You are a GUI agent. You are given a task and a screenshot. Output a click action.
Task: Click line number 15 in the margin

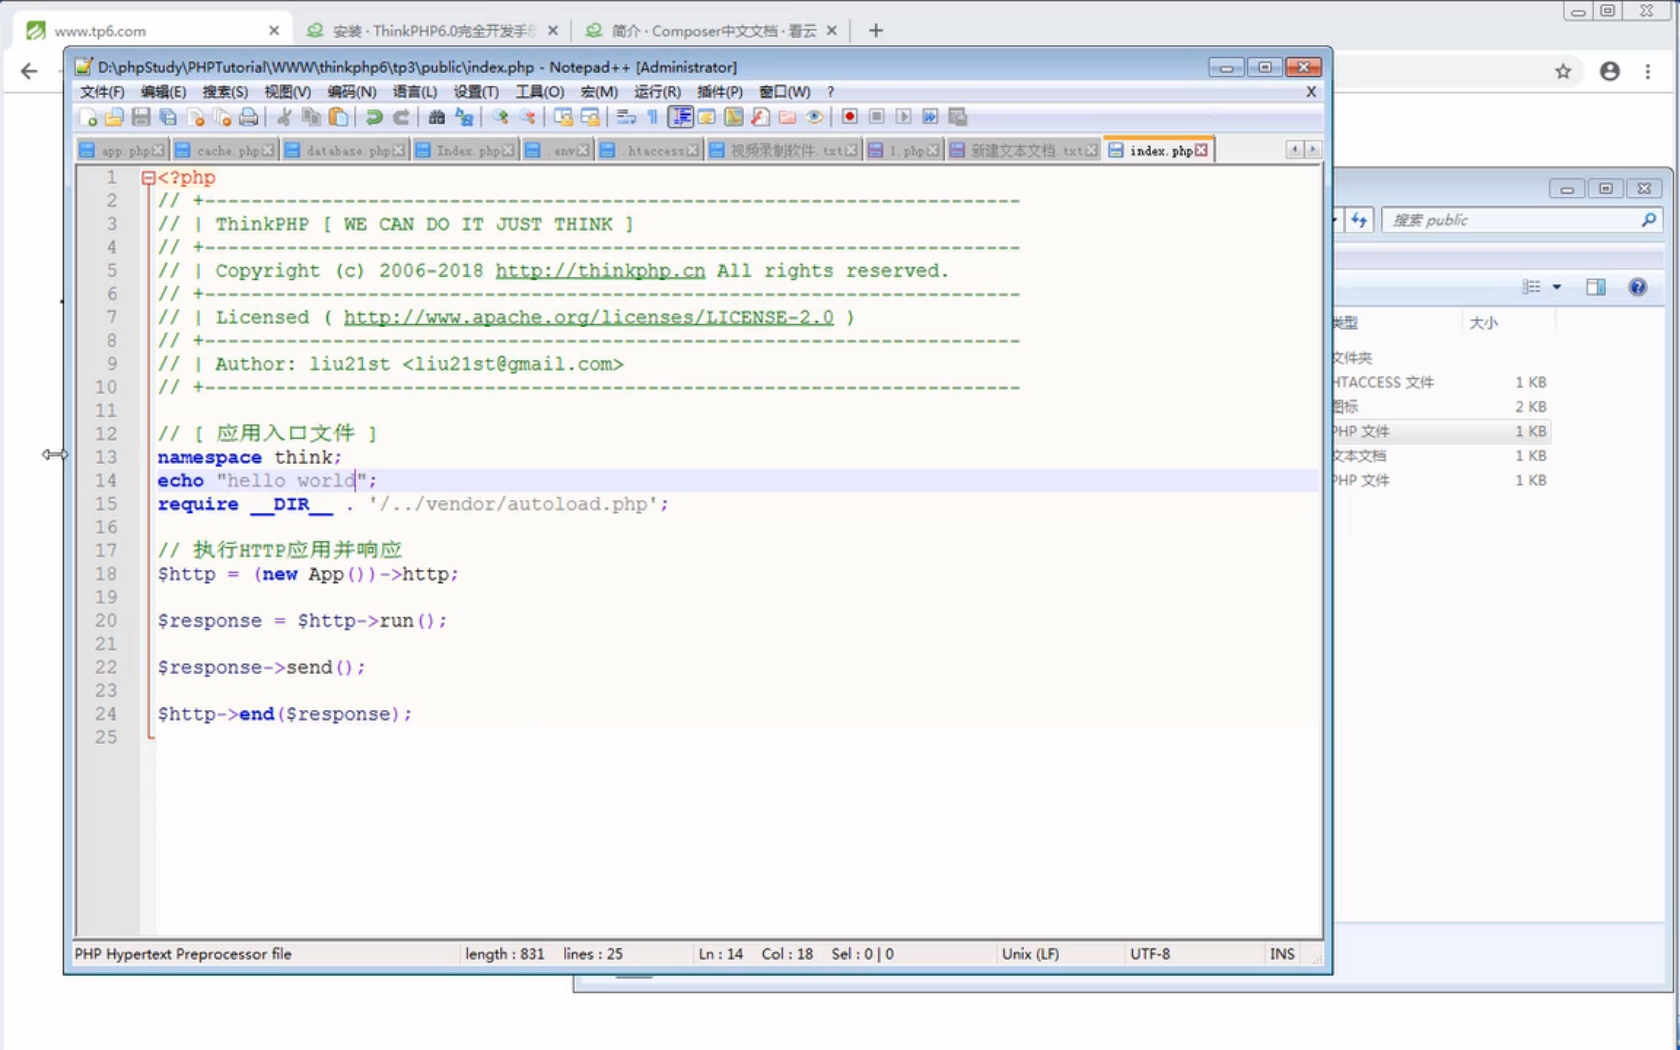point(106,504)
